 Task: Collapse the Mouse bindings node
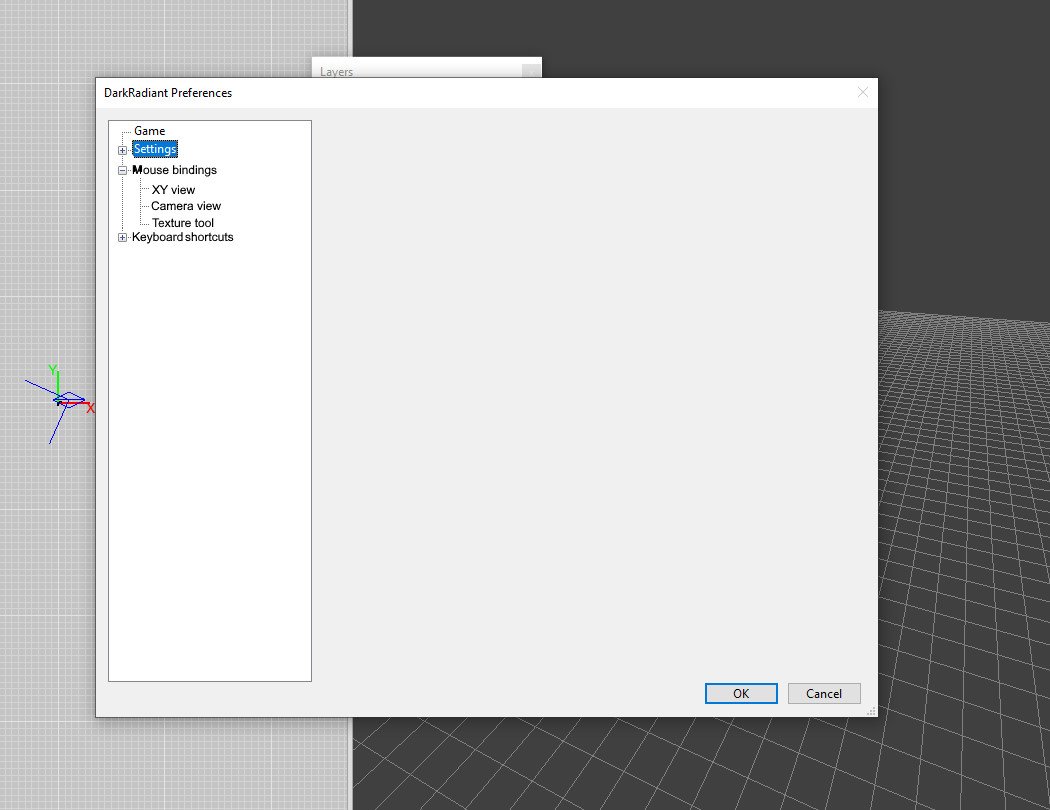coord(123,170)
